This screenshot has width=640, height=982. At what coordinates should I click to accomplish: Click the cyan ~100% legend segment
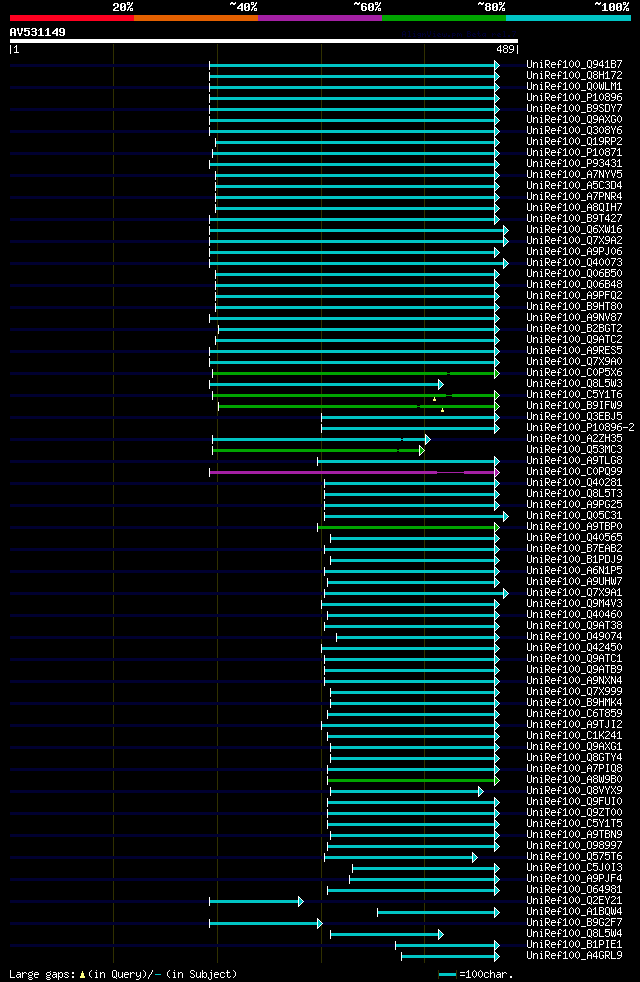[568, 18]
